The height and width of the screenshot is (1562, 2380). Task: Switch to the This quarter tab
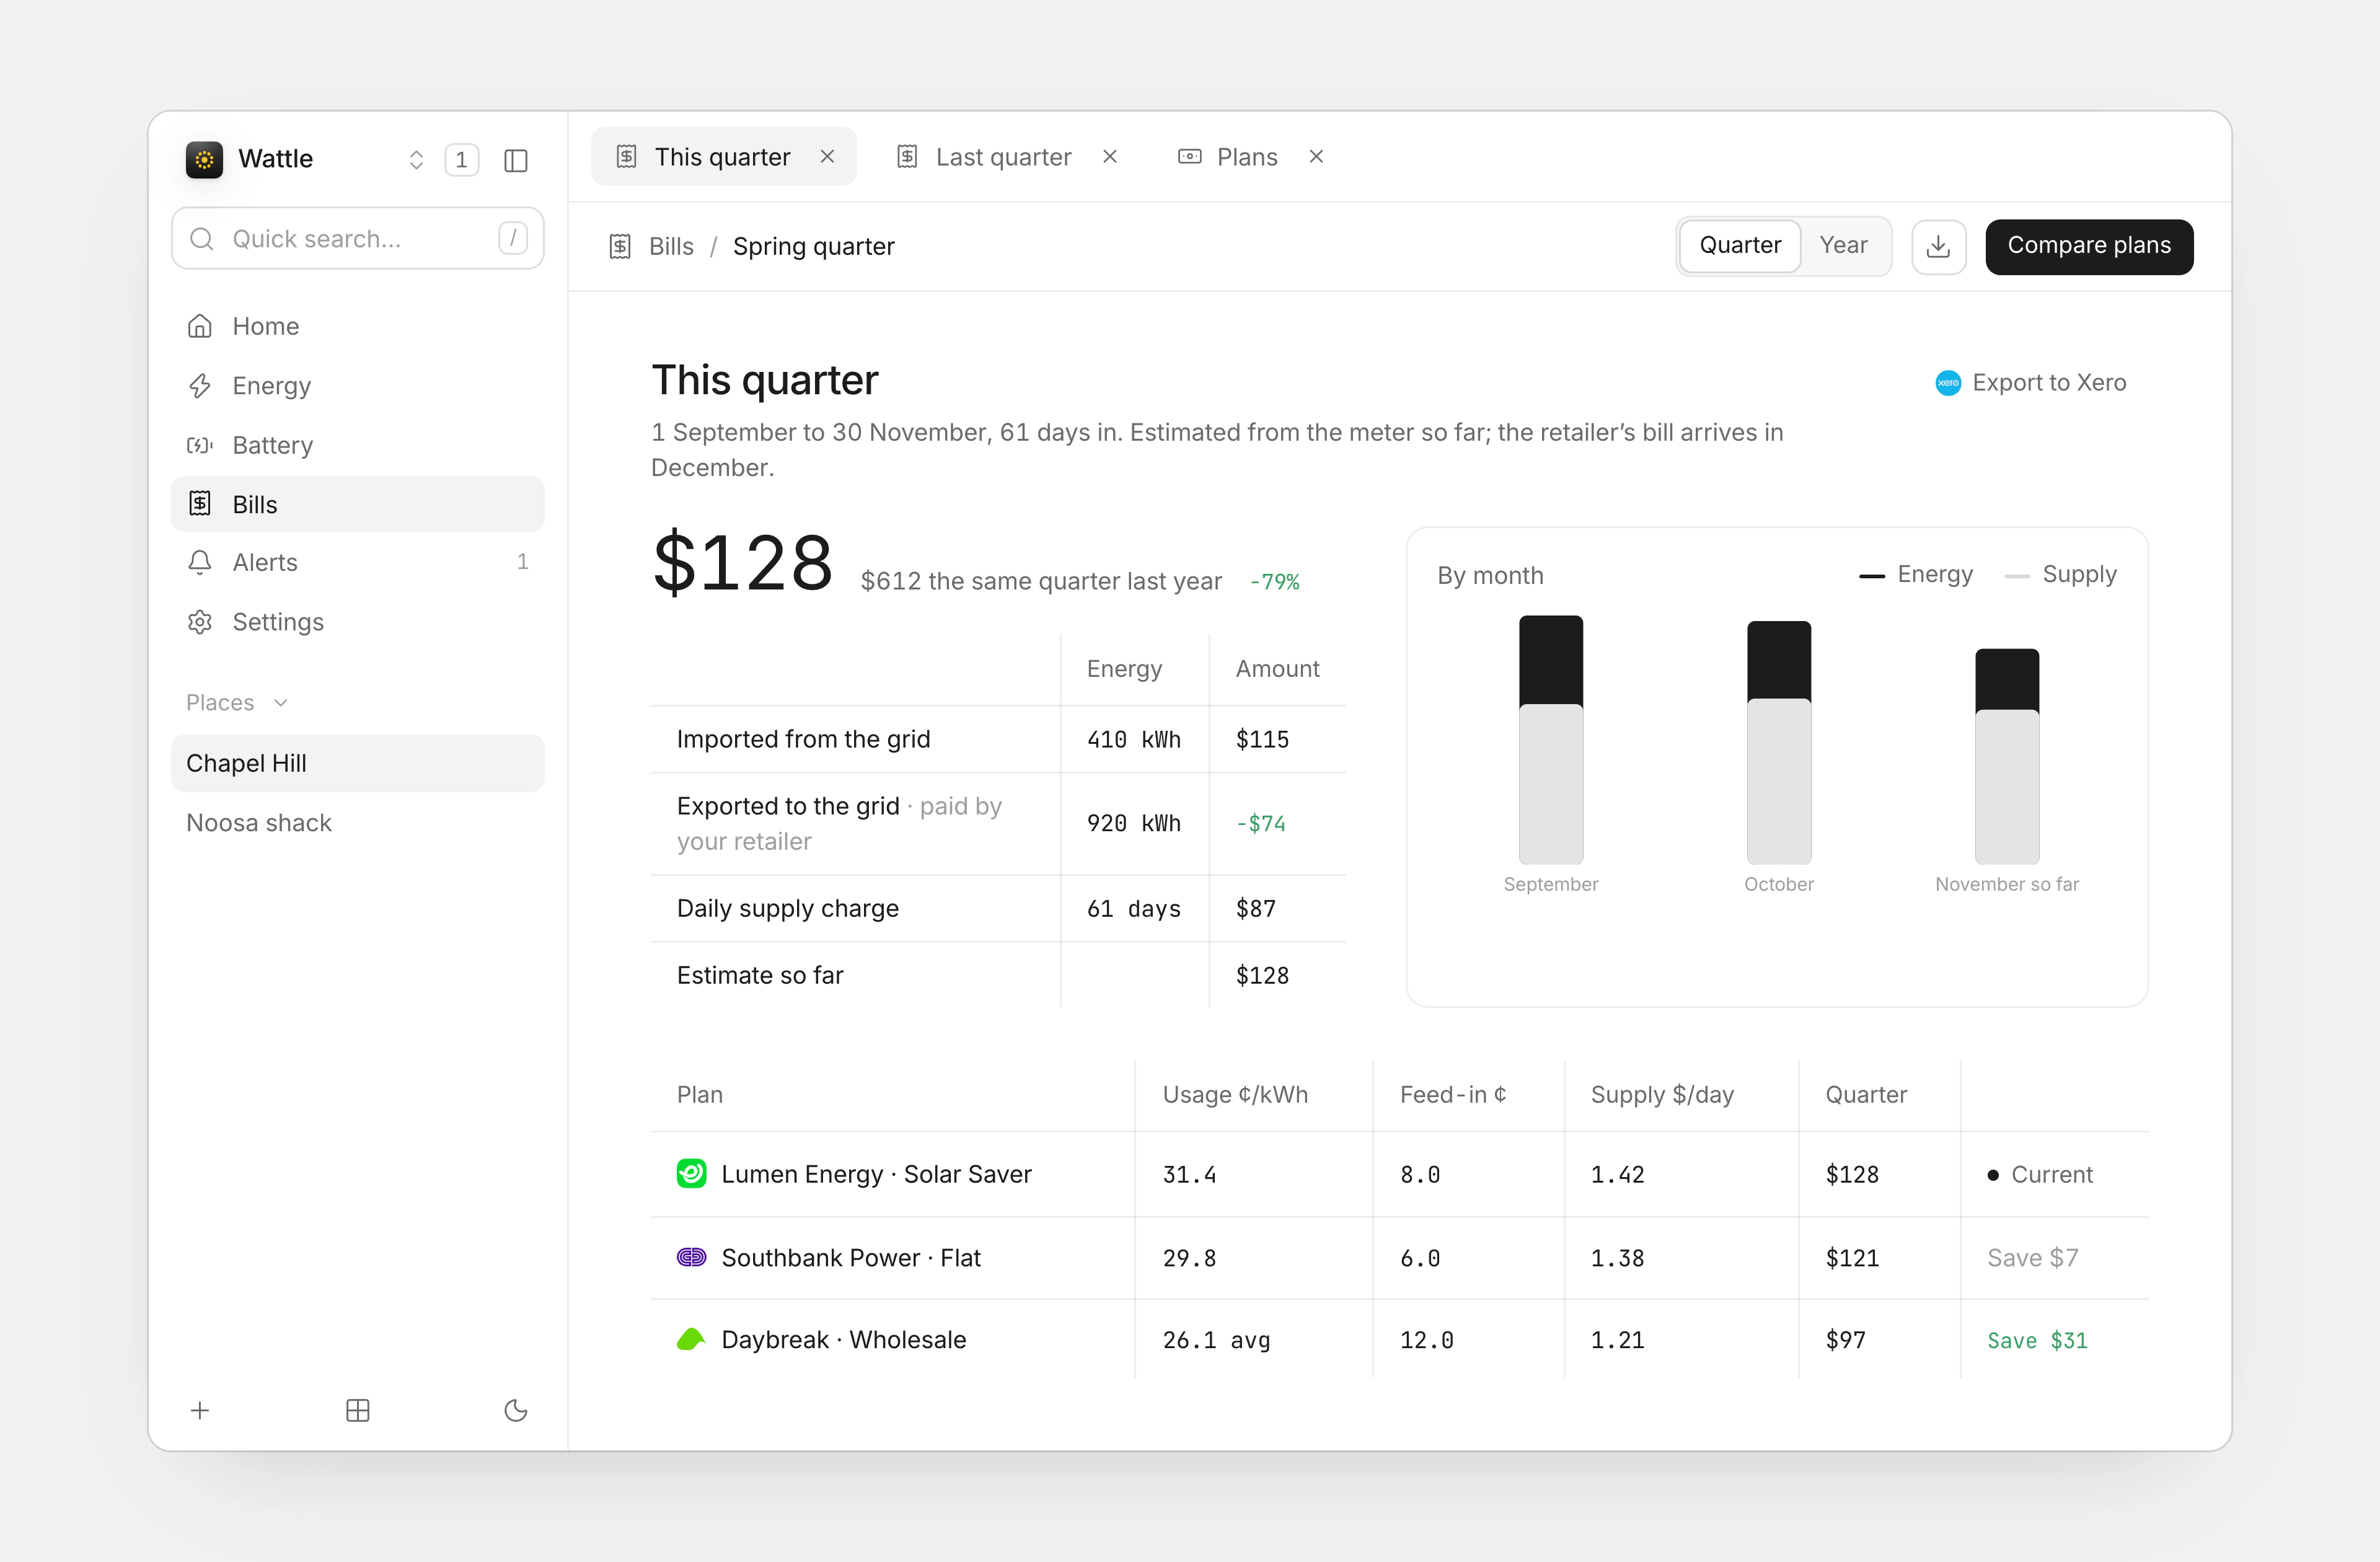pyautogui.click(x=723, y=157)
